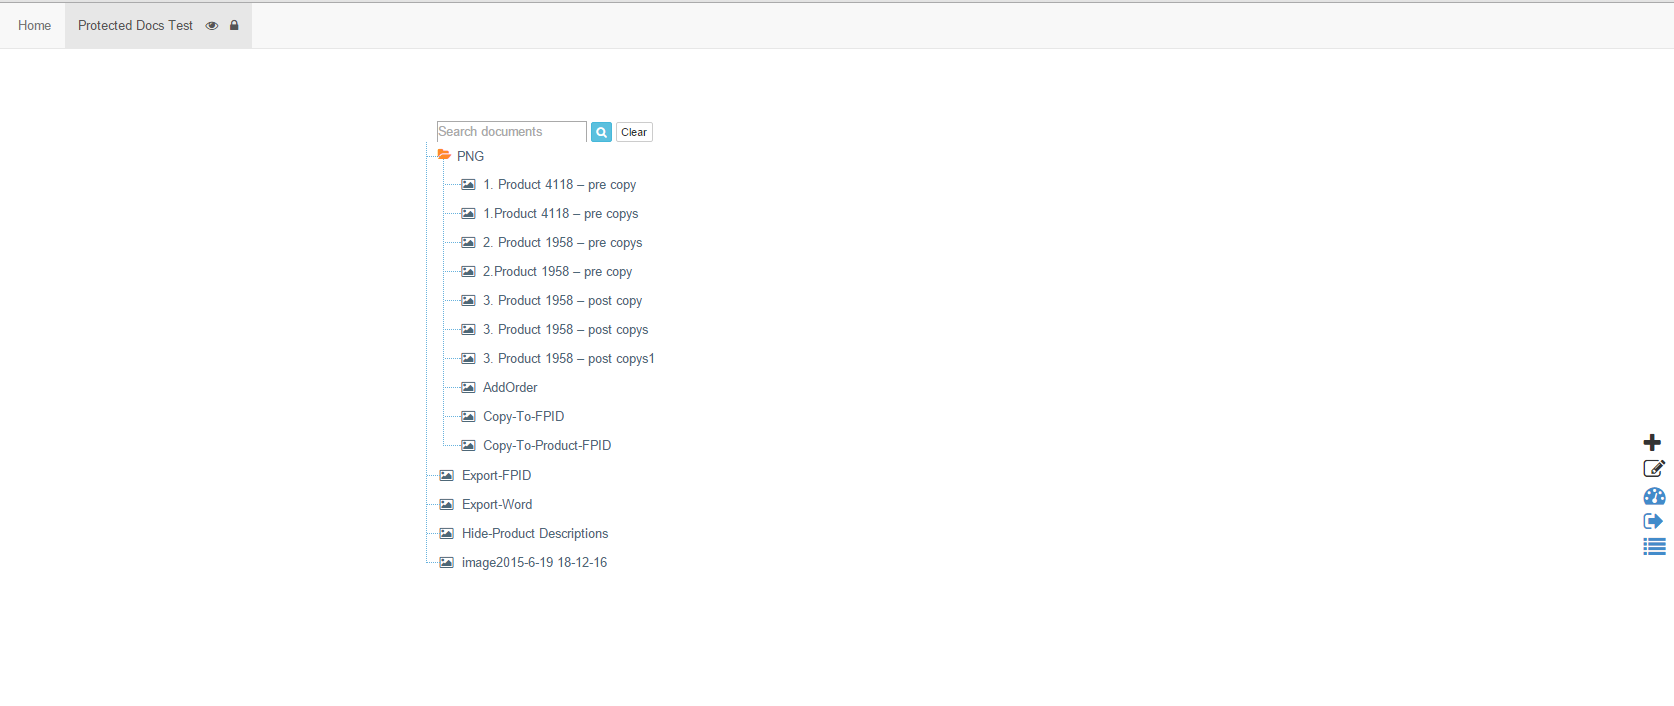
Task: Open the AddOrder document
Action: [x=510, y=388]
